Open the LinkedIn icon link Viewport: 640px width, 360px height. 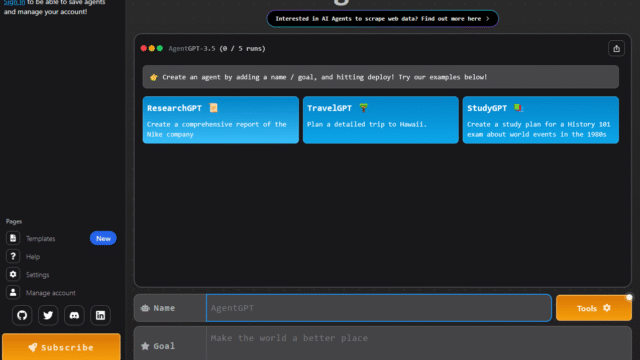pos(100,315)
